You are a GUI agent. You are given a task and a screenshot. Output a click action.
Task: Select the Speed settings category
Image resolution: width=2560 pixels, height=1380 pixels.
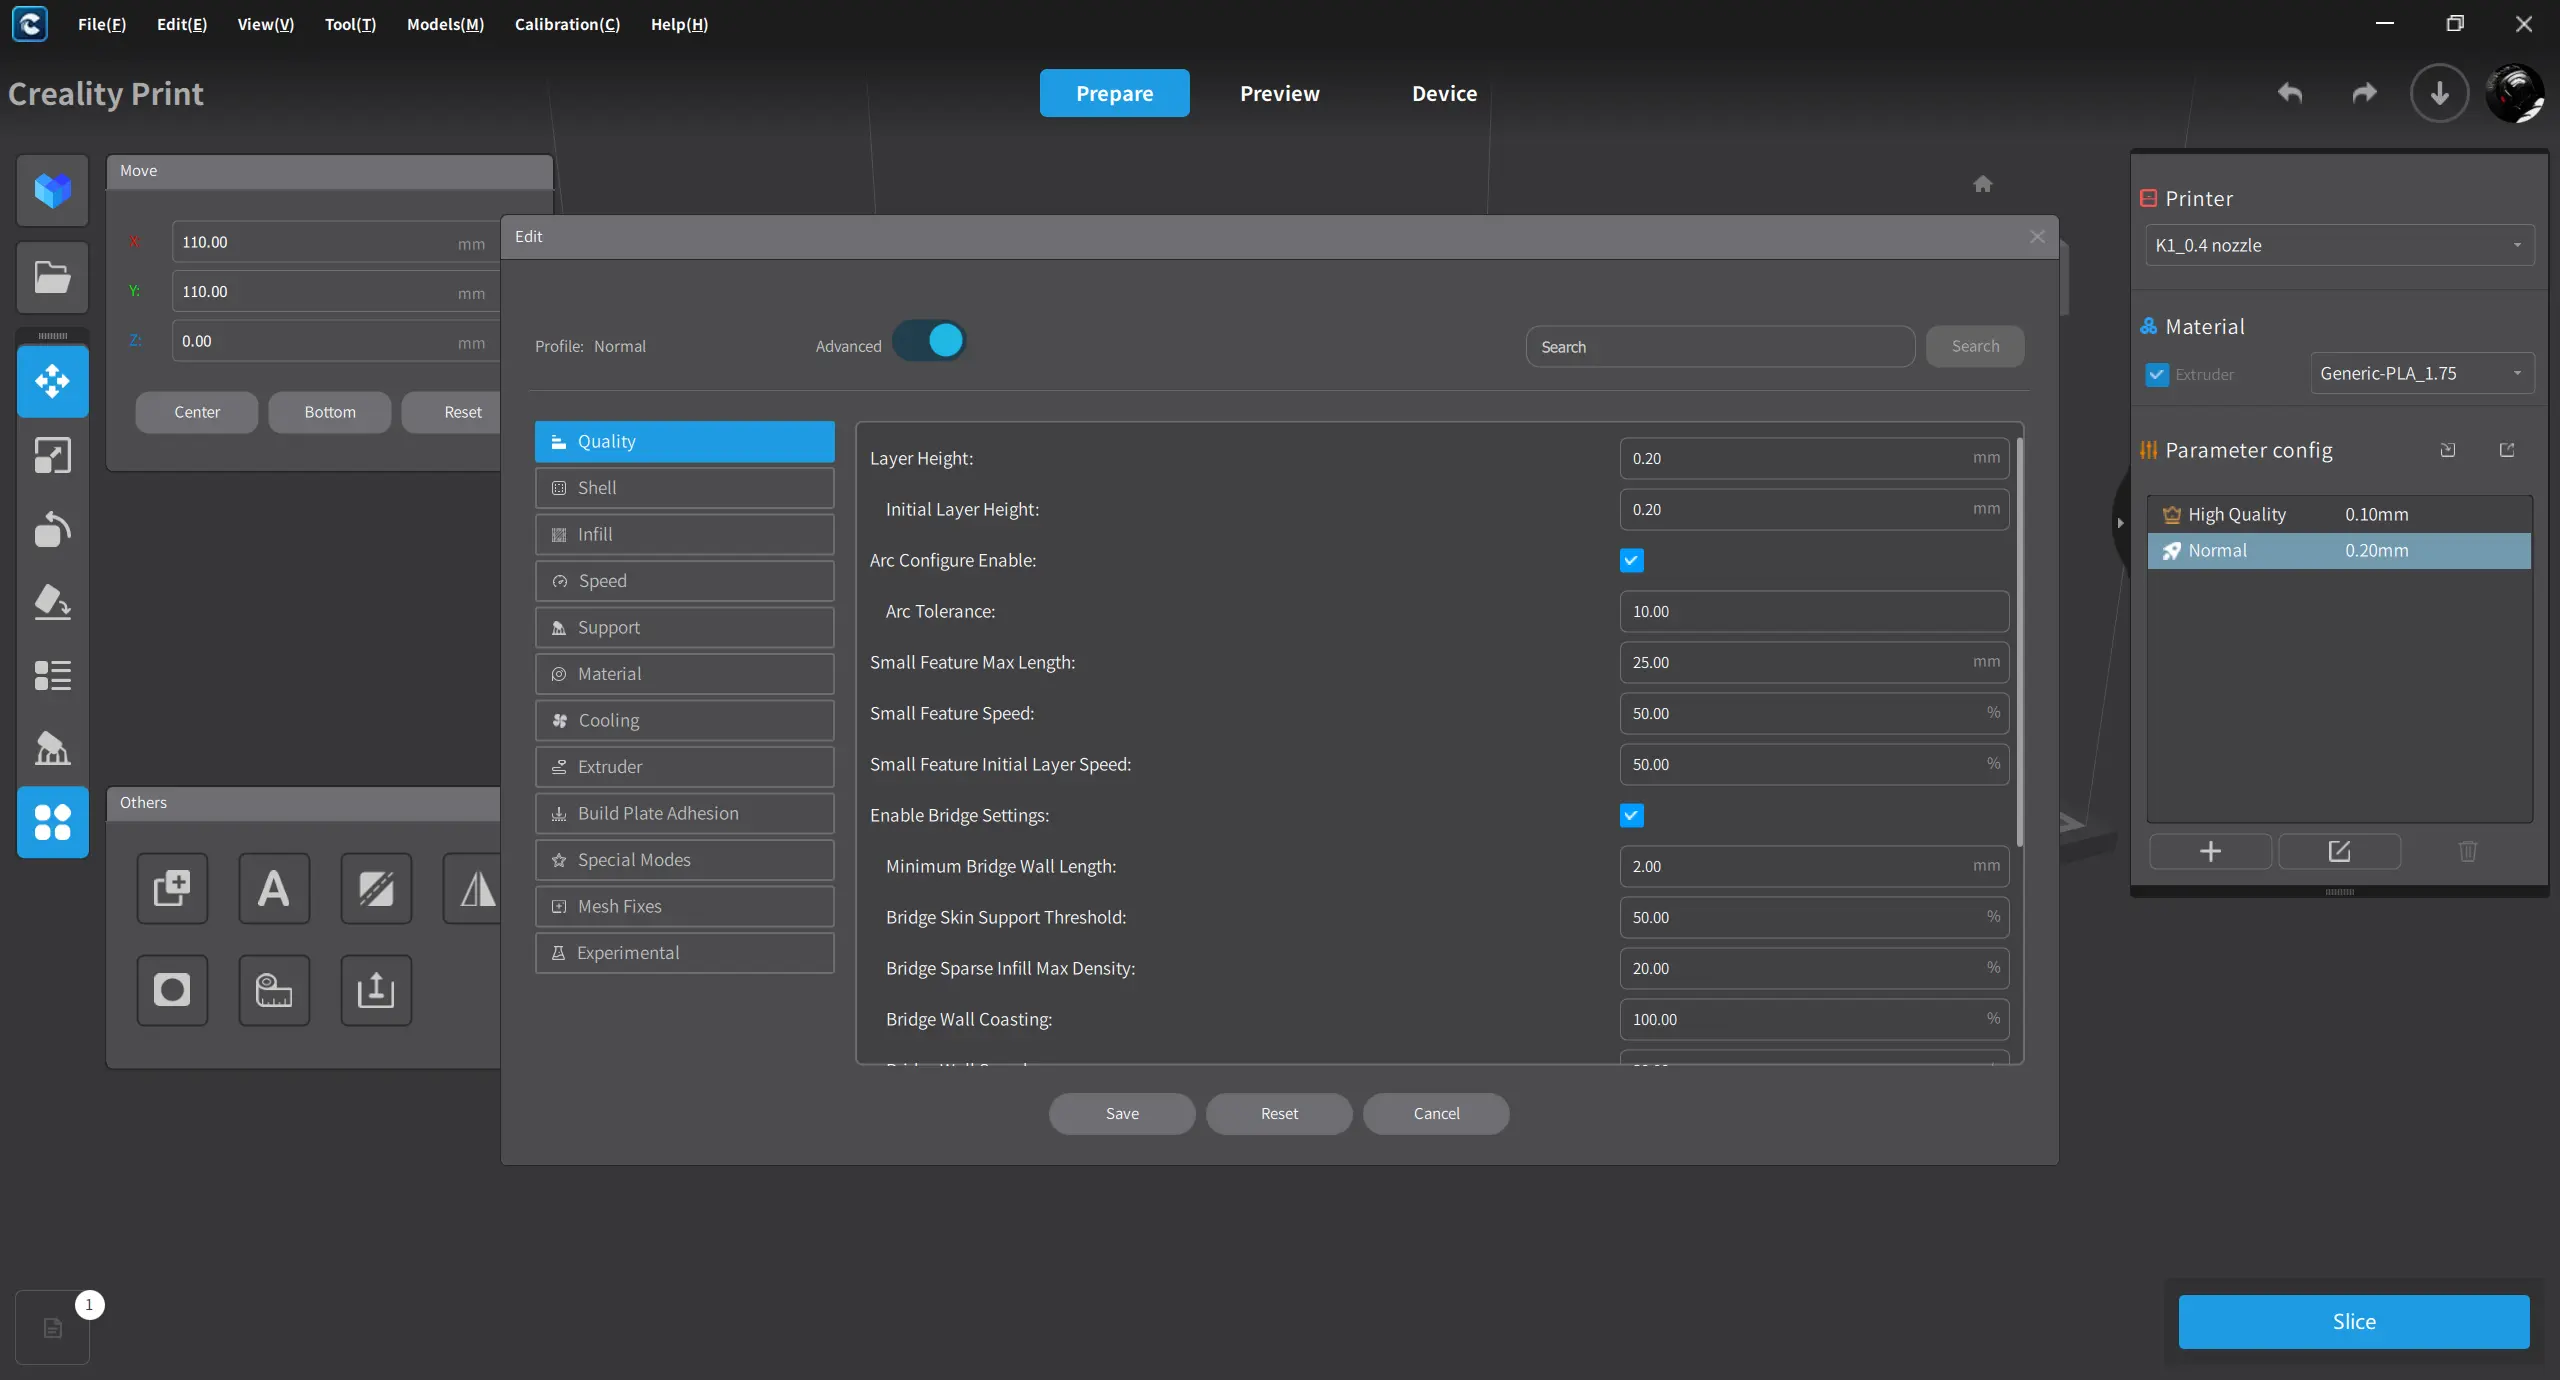[684, 581]
